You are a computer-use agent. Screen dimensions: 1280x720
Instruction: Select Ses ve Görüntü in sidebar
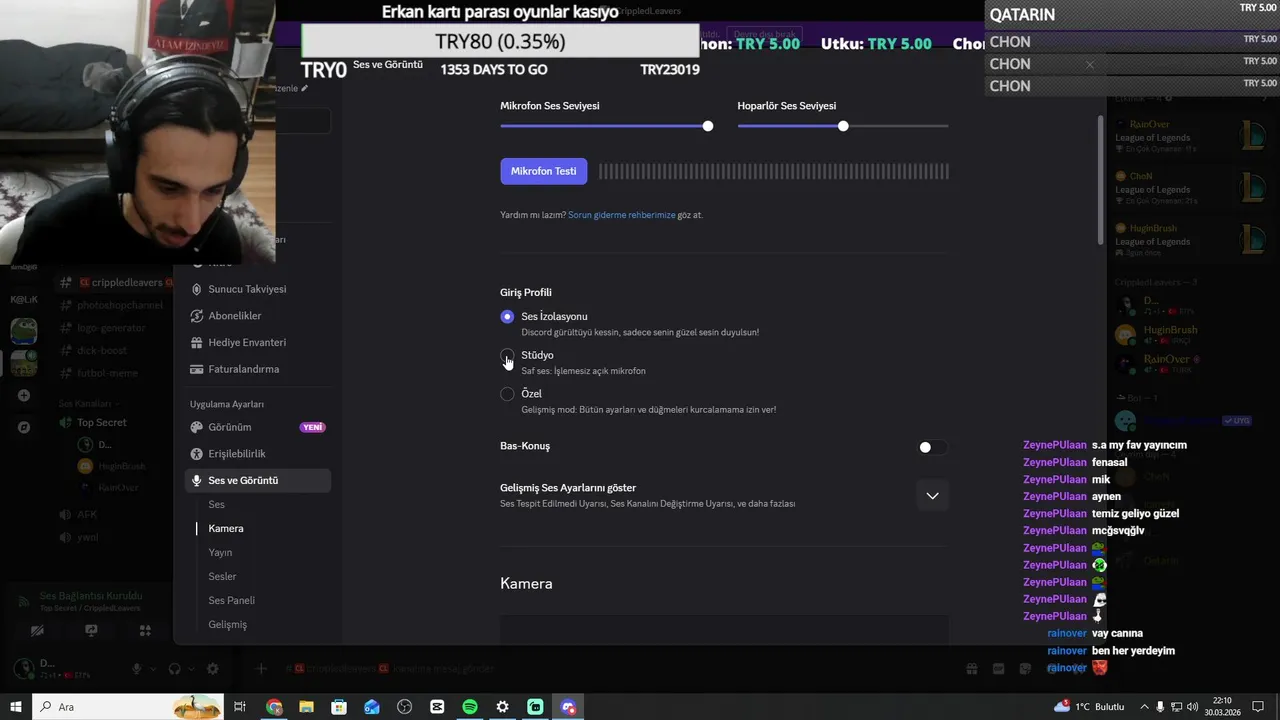click(x=258, y=481)
